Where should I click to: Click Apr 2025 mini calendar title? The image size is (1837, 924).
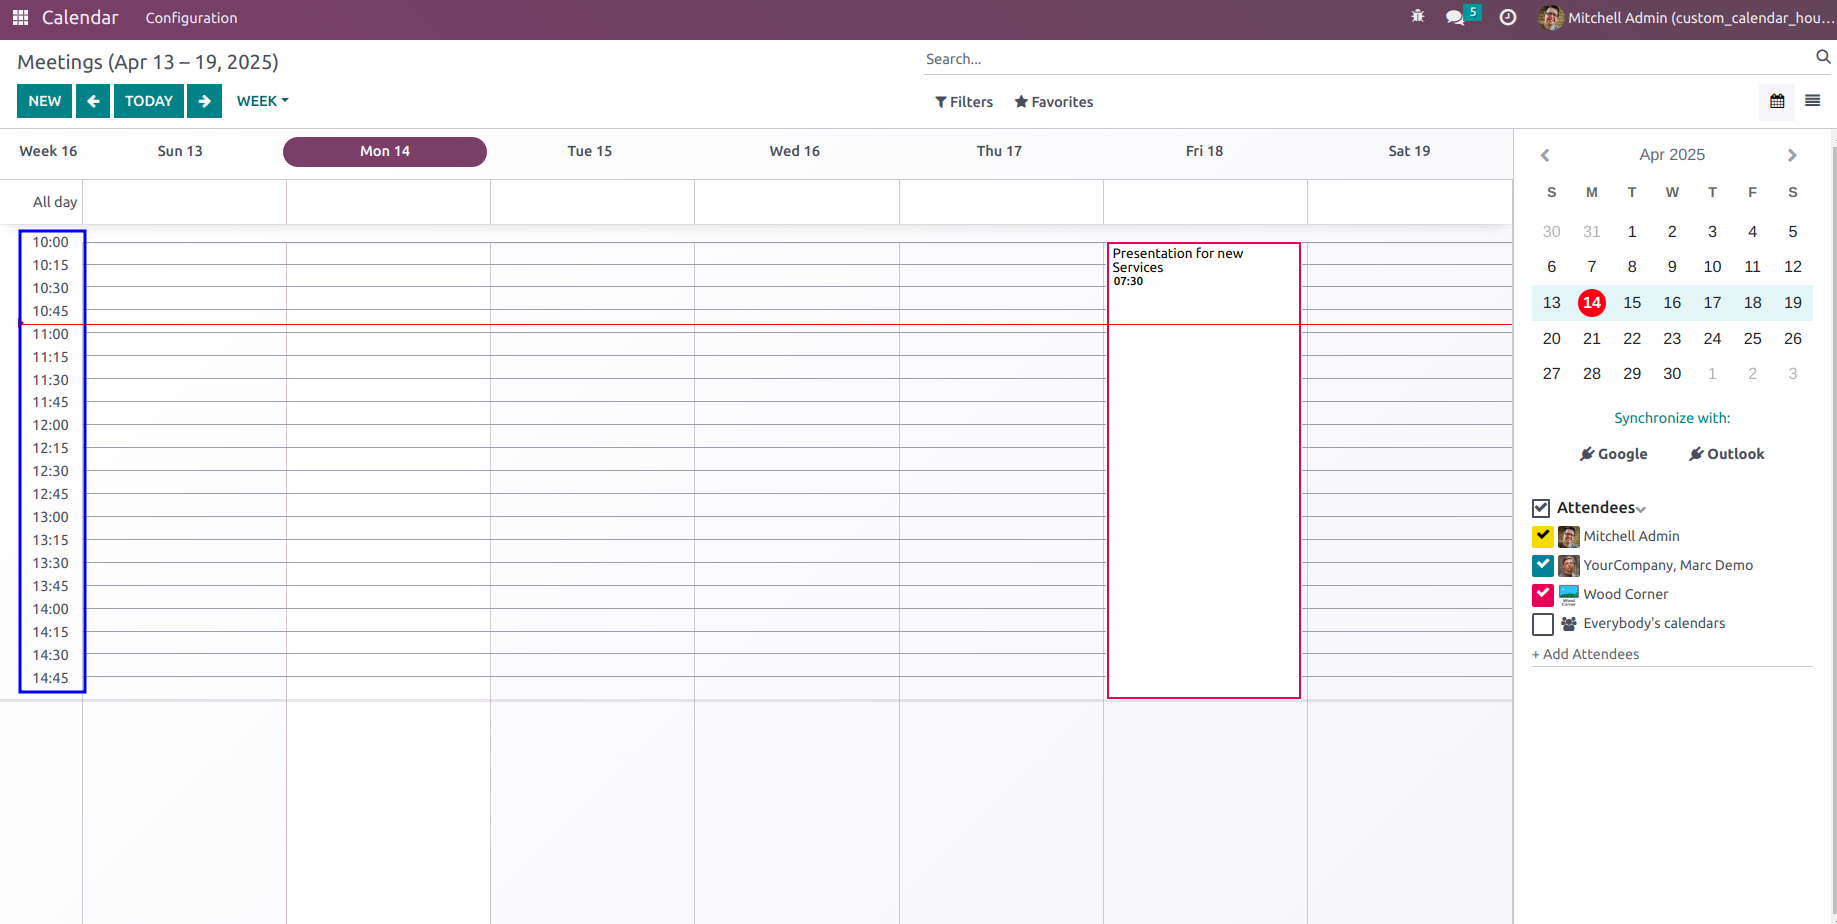(1672, 155)
